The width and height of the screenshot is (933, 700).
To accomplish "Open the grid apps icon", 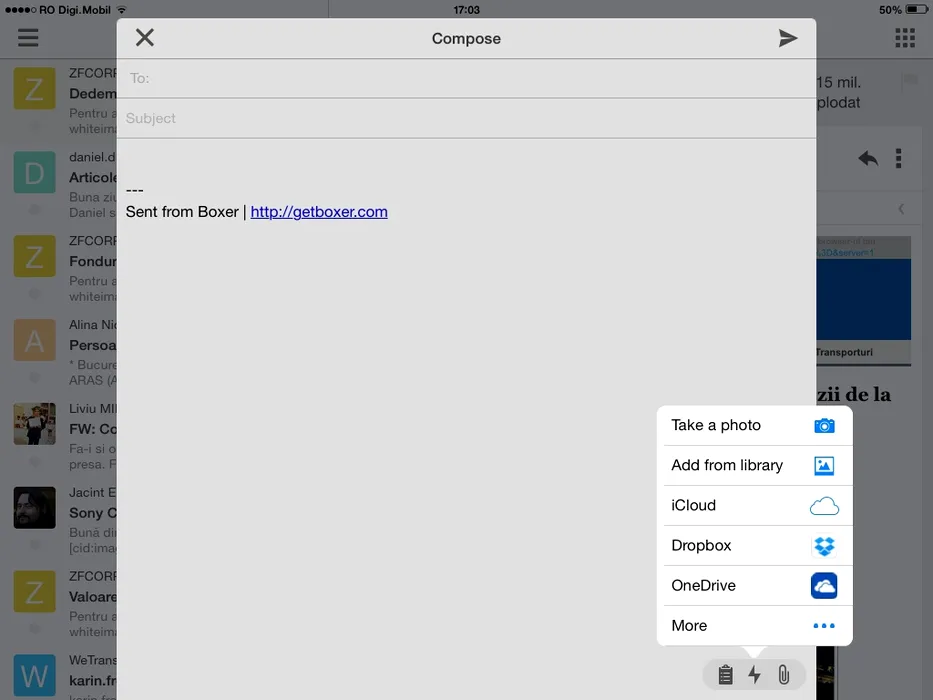I will pyautogui.click(x=904, y=38).
